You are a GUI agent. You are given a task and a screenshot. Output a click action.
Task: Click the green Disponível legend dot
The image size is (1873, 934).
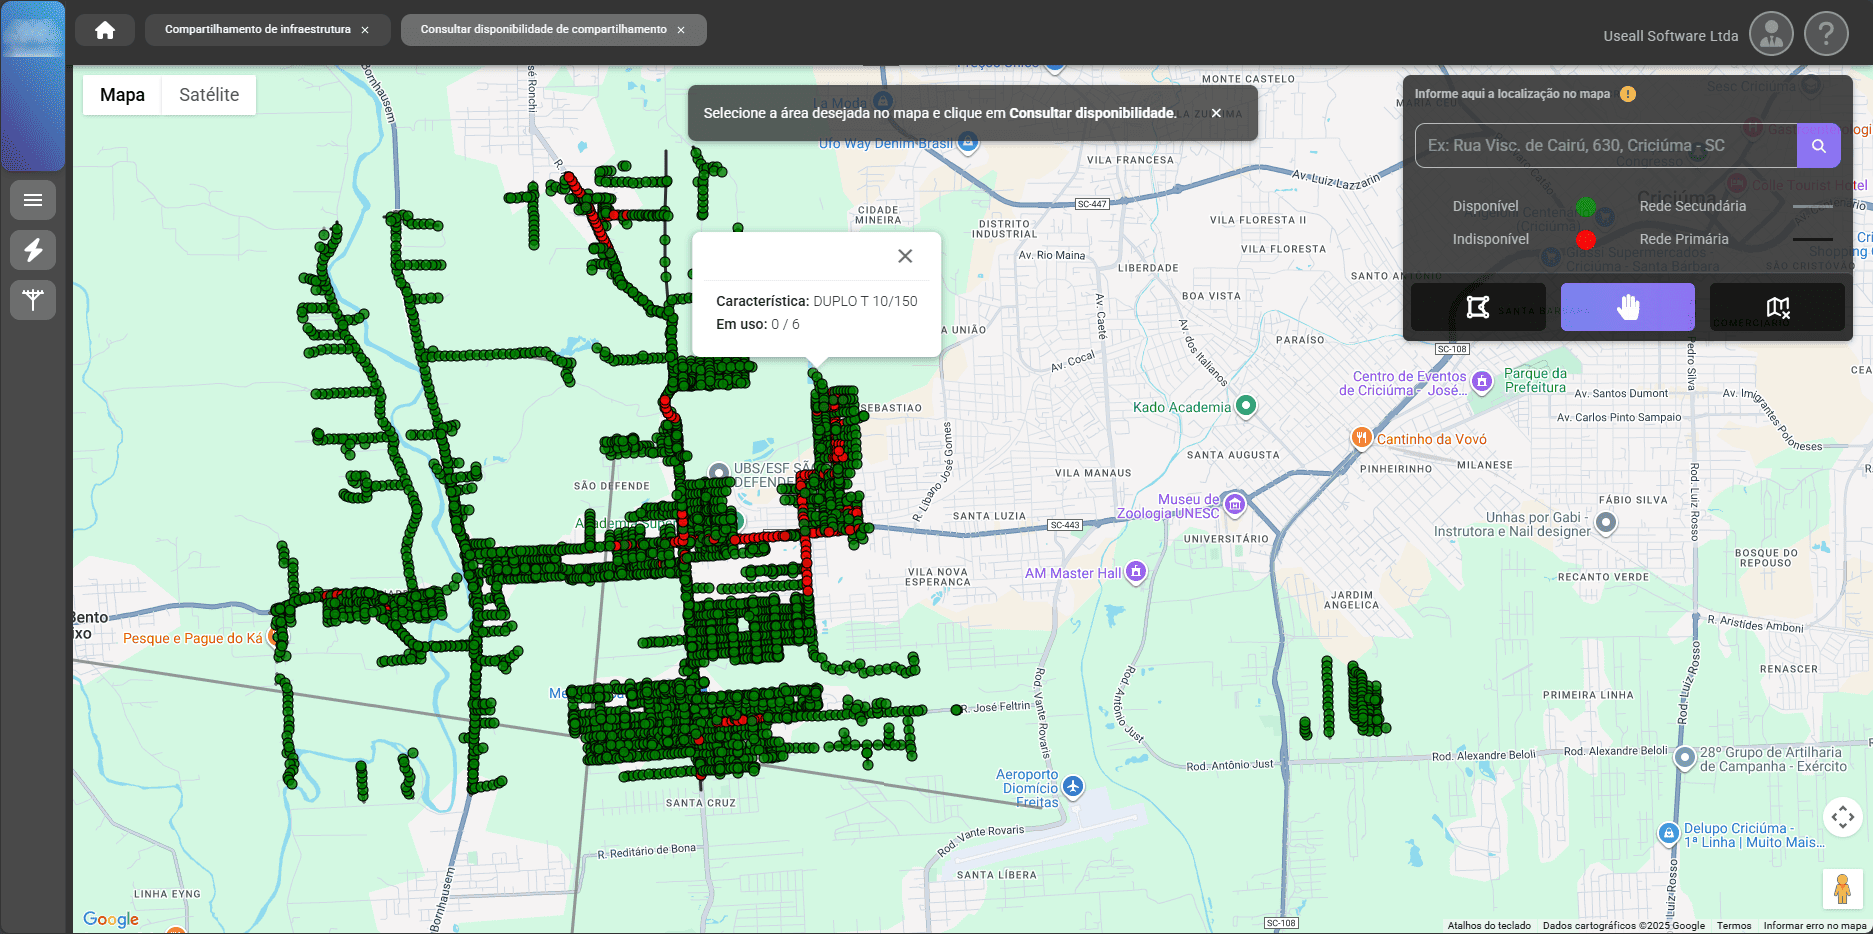(1585, 207)
